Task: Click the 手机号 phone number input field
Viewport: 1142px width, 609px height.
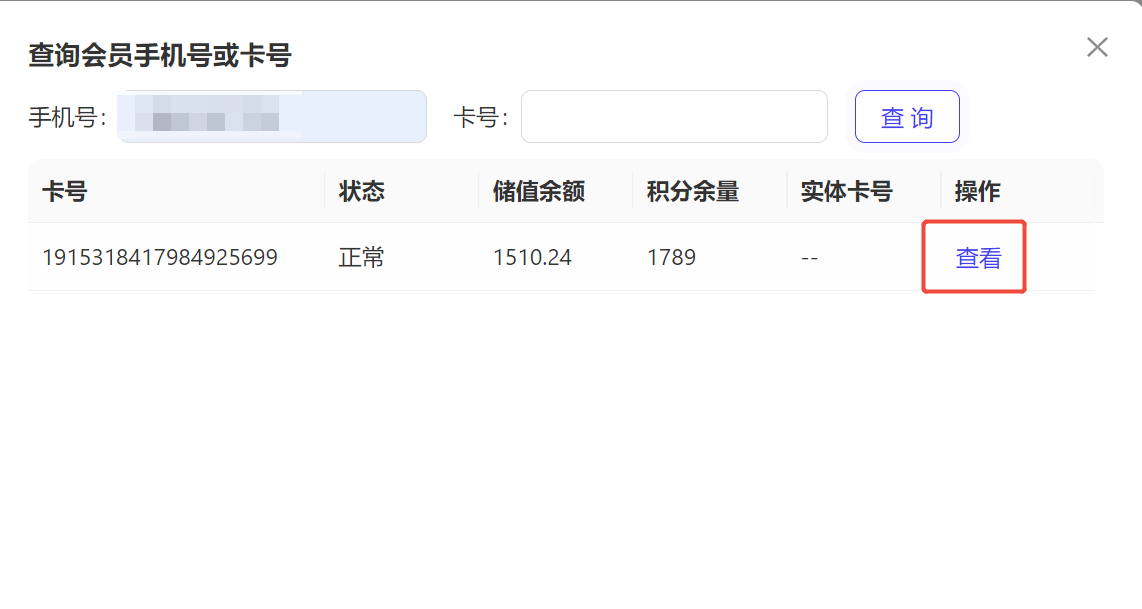Action: coord(272,117)
